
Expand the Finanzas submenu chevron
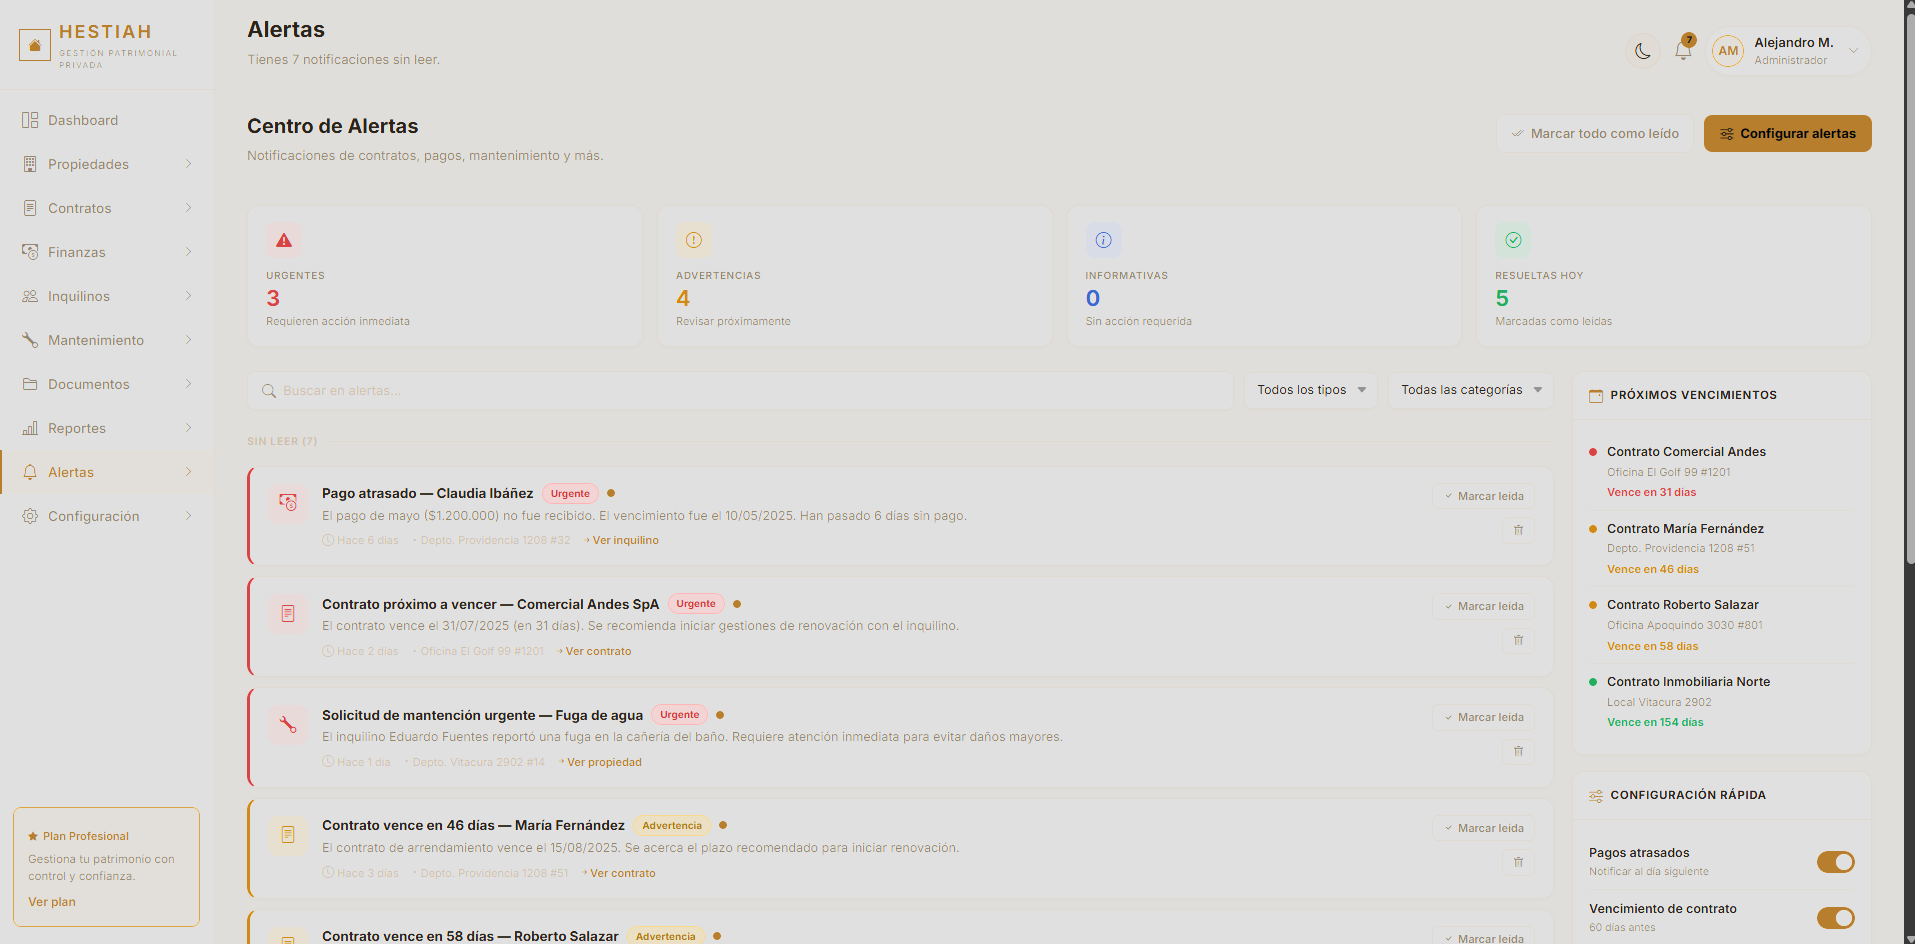188,252
